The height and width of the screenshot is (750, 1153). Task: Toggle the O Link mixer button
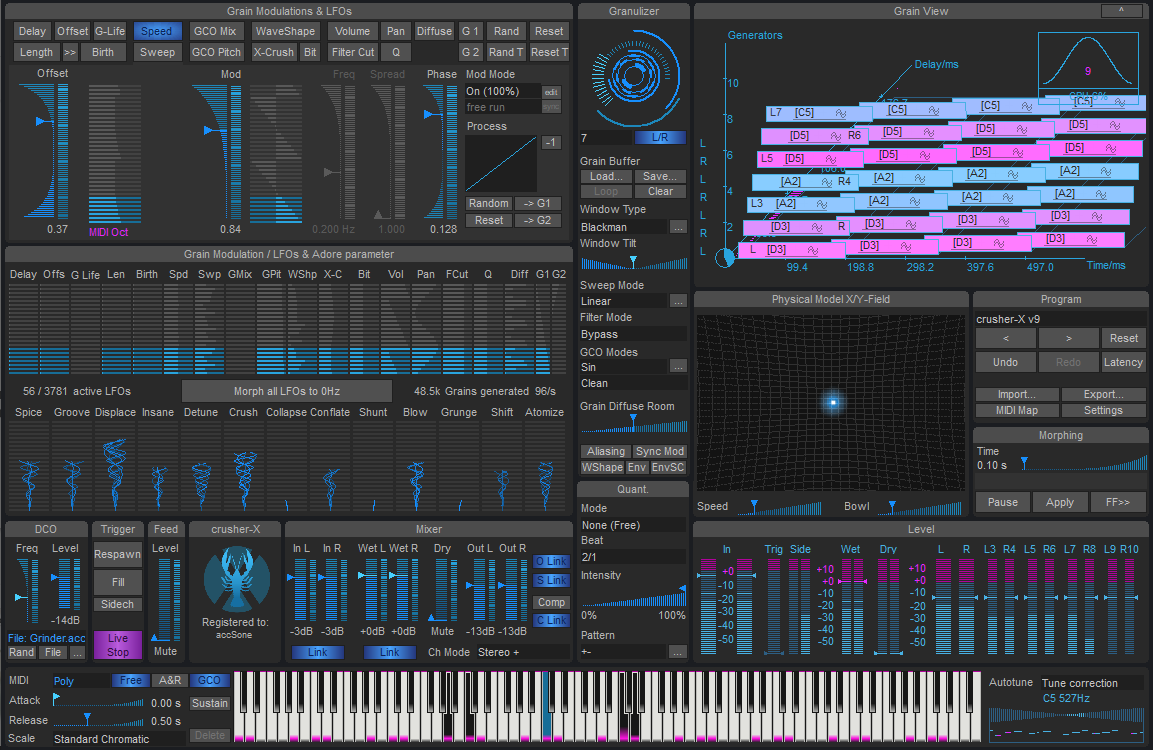click(x=550, y=561)
